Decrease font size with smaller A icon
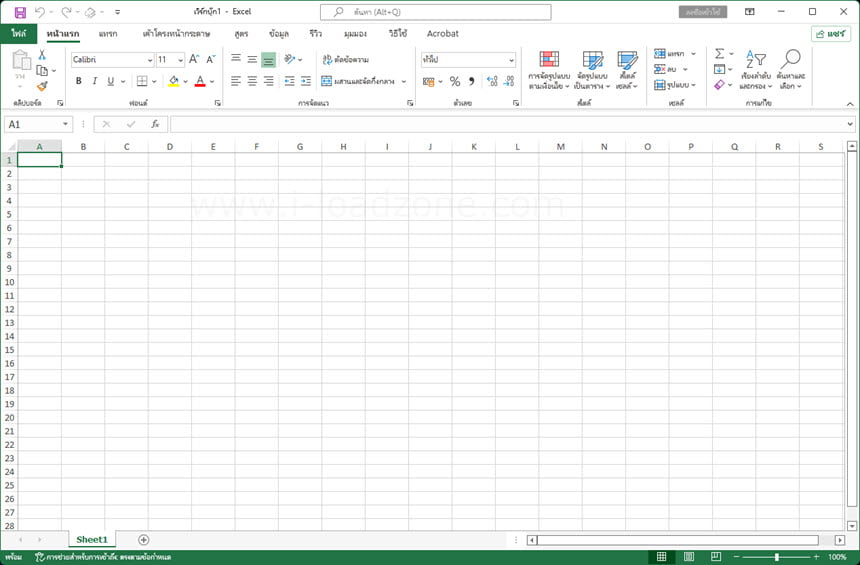This screenshot has width=860, height=565. pyautogui.click(x=211, y=59)
